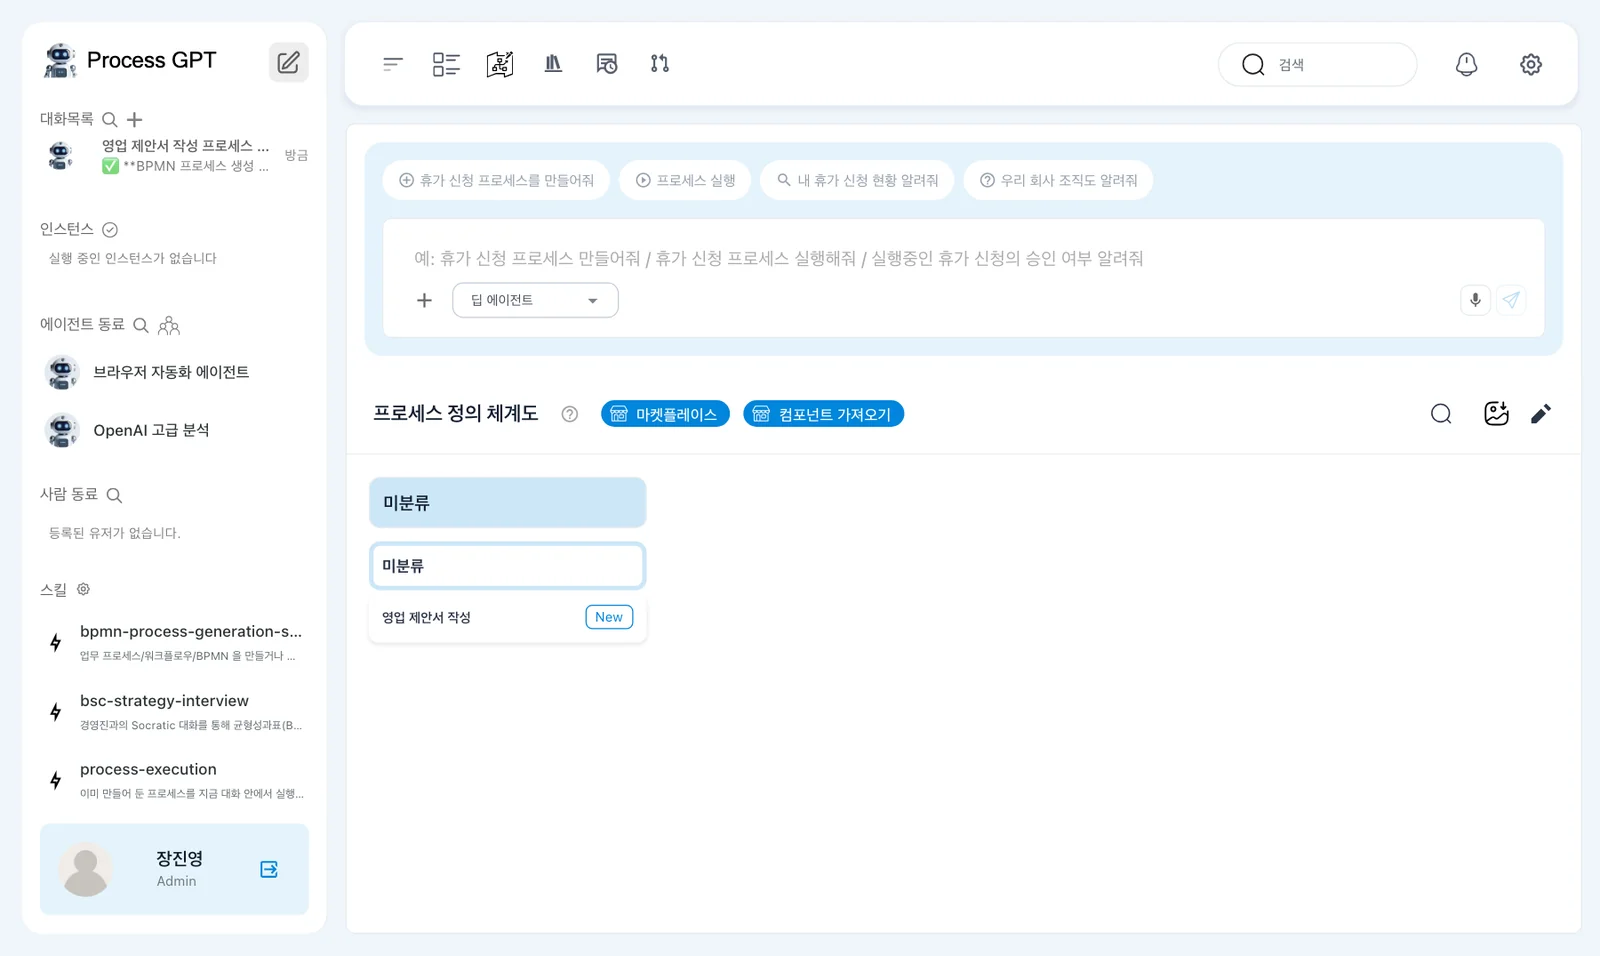Image resolution: width=1600 pixels, height=956 pixels.
Task: Open the OpenAI 고급 분석 agent
Action: (x=175, y=430)
